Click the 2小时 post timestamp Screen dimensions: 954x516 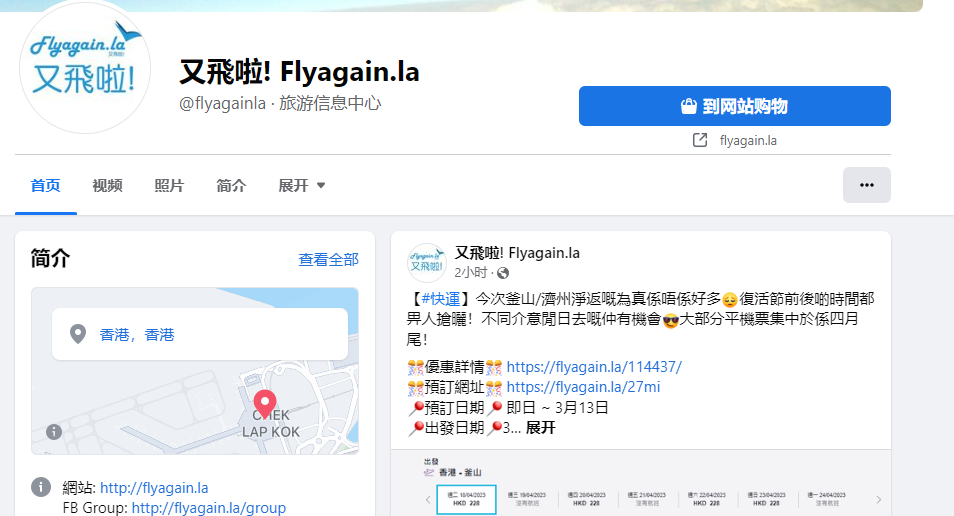pos(471,273)
